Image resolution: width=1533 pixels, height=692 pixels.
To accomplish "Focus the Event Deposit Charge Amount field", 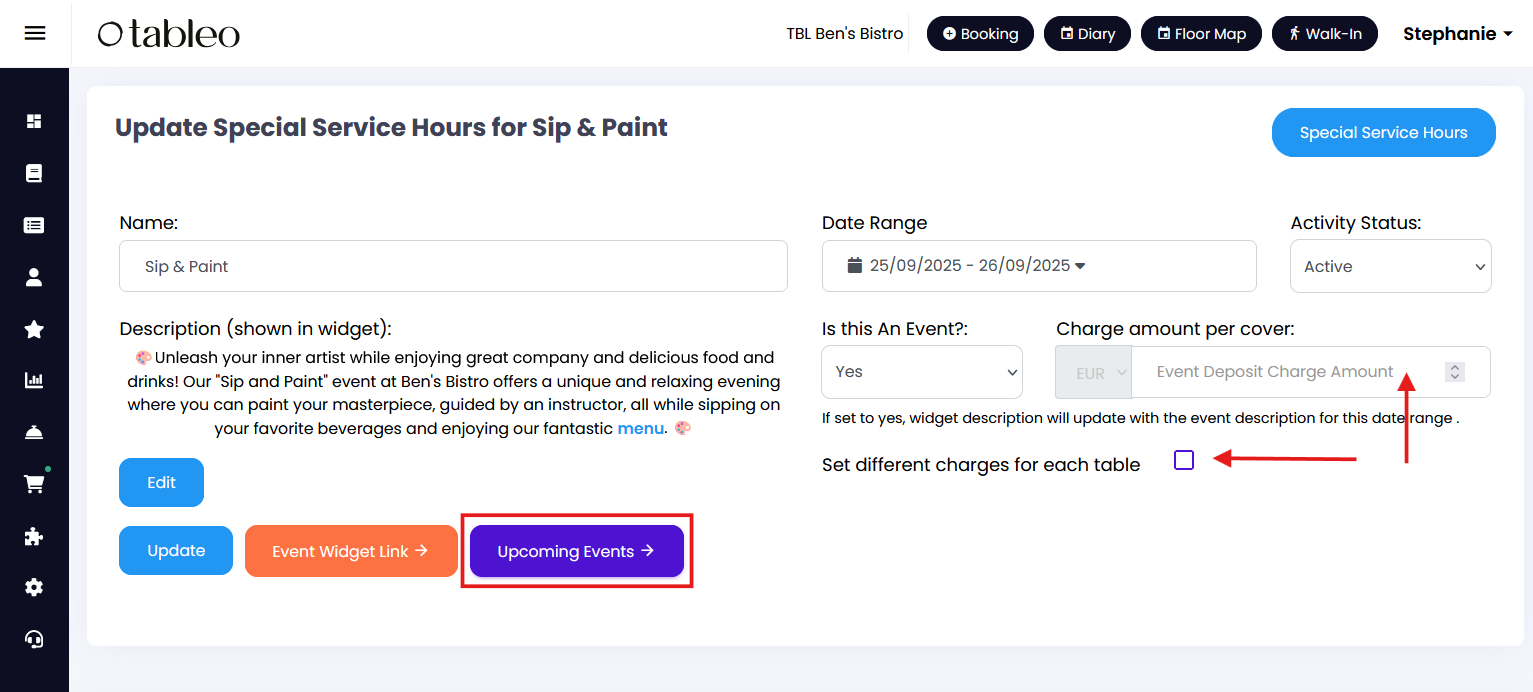I will [1310, 372].
